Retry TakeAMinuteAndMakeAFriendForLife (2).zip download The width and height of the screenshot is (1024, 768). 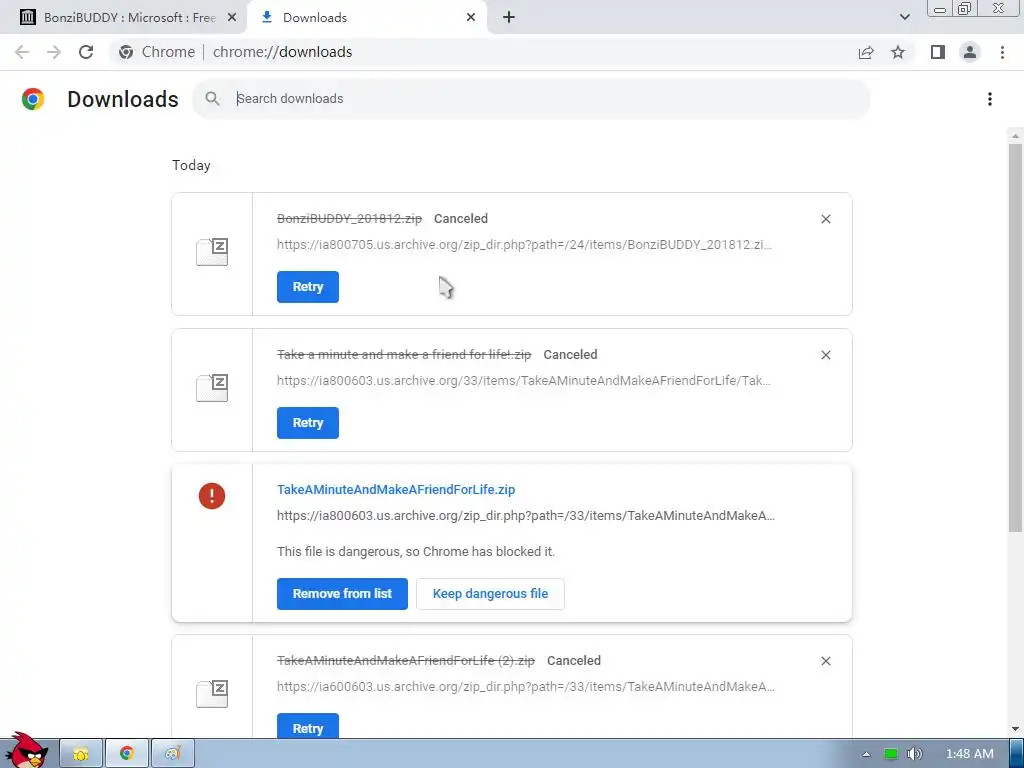[x=308, y=726]
